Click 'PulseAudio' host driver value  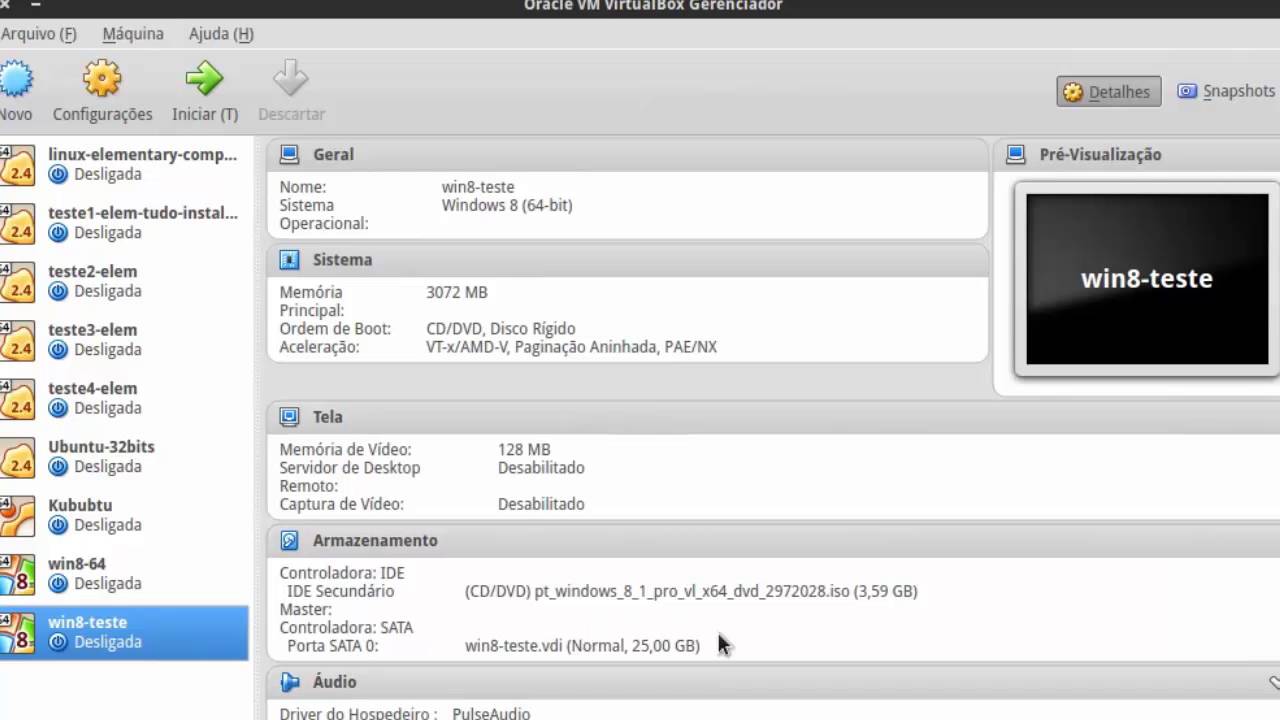pos(491,714)
